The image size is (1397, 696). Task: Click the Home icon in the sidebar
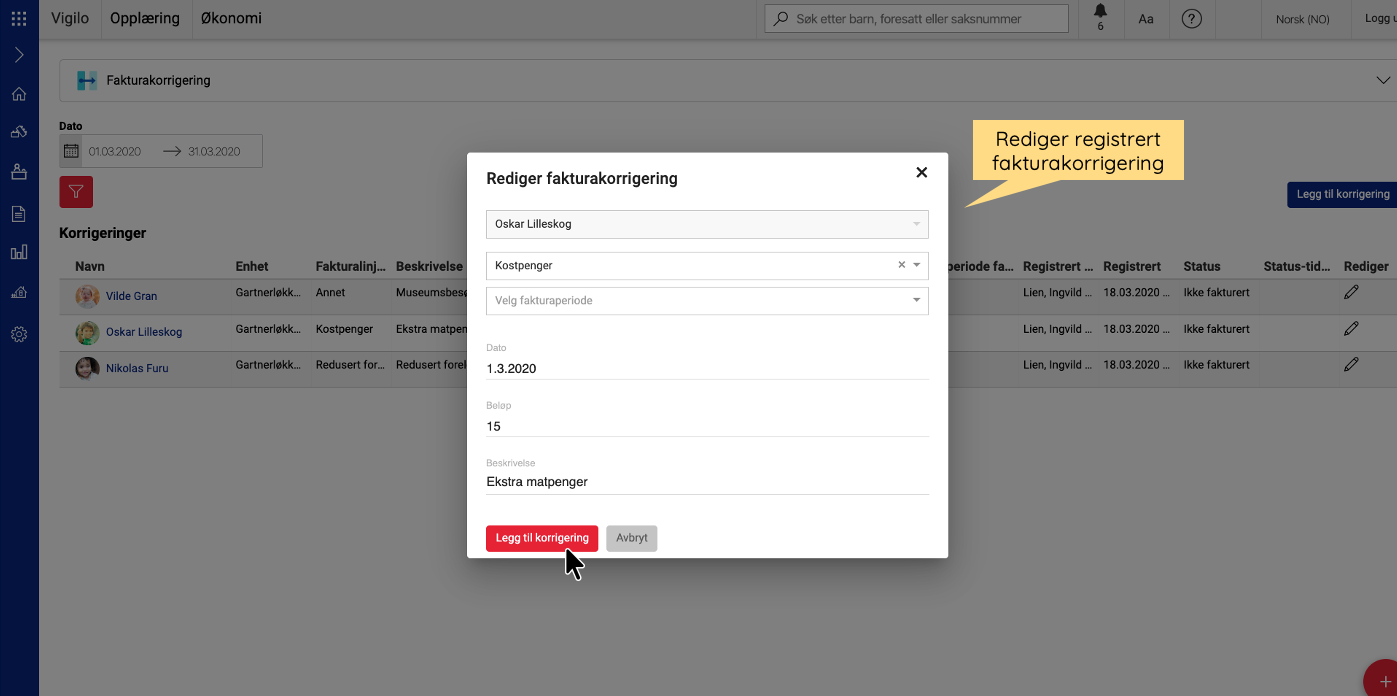coord(19,94)
